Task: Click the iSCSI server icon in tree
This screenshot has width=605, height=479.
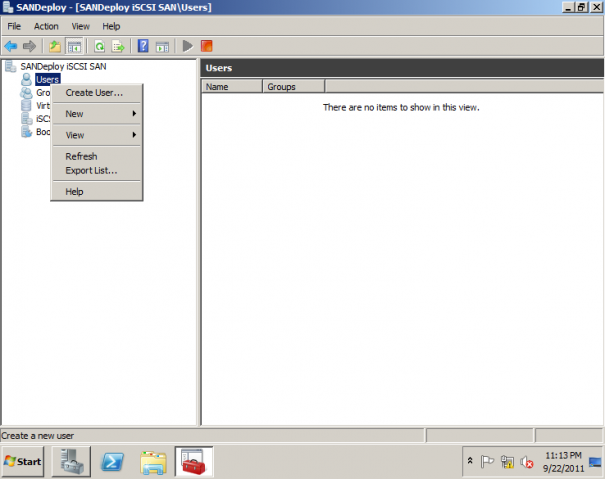Action: 27,118
